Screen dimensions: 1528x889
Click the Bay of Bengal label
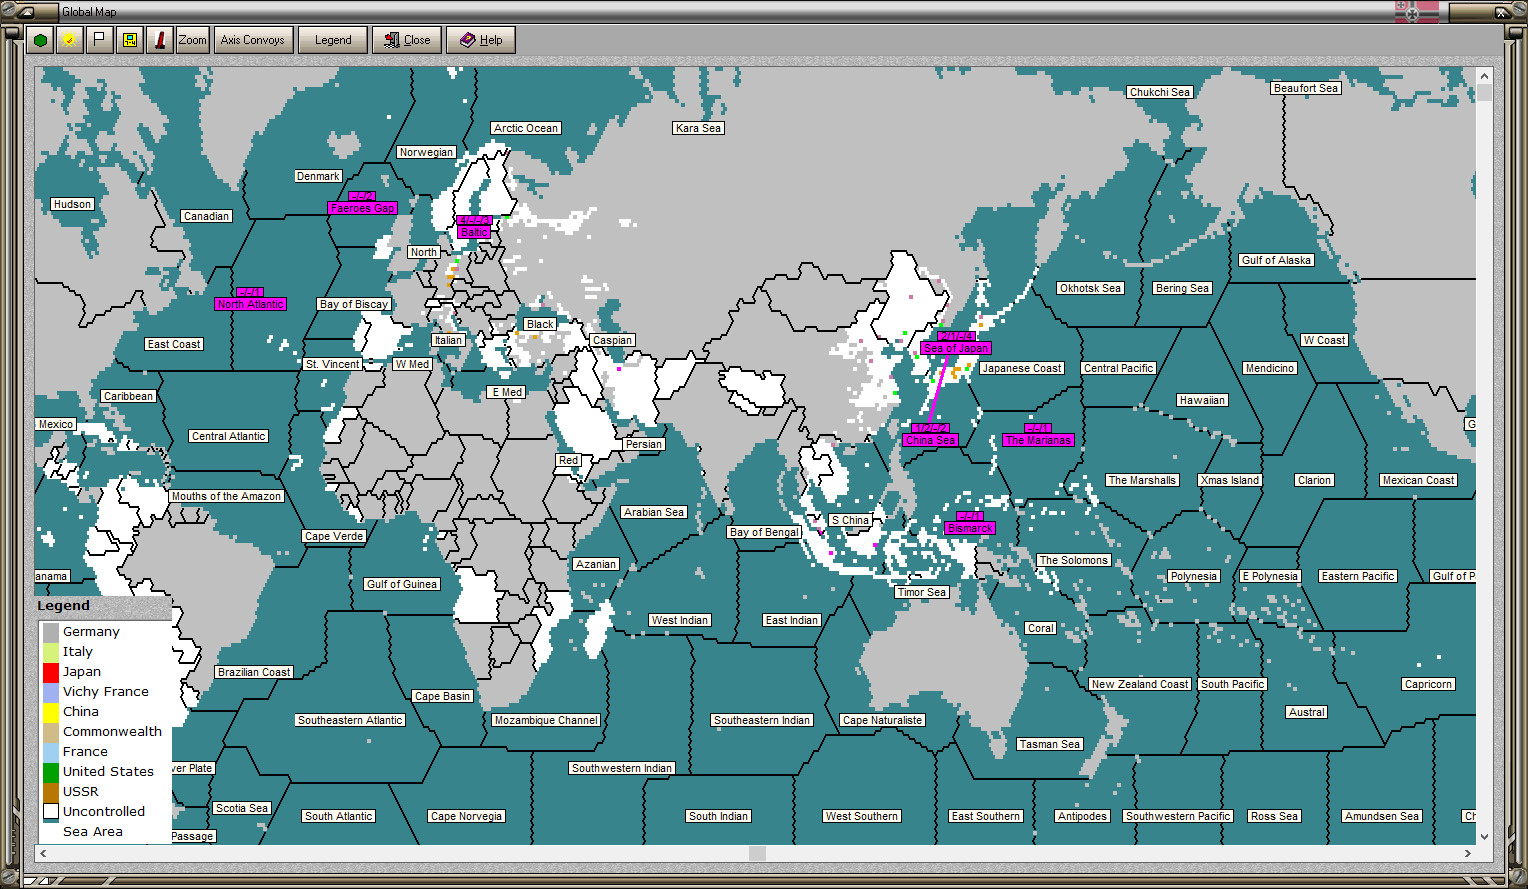pos(764,532)
